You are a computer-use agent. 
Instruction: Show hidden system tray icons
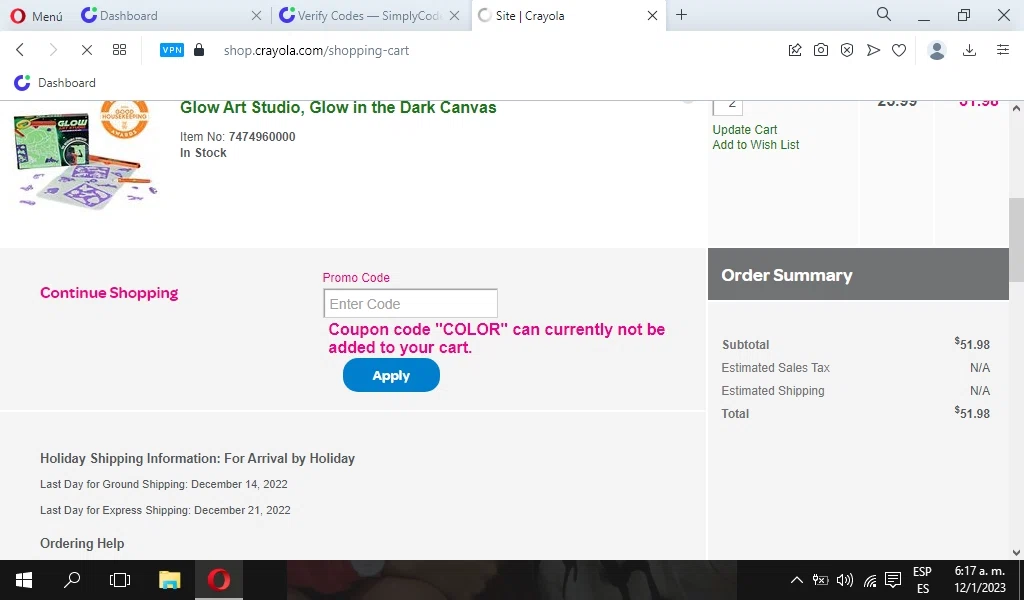coord(797,580)
